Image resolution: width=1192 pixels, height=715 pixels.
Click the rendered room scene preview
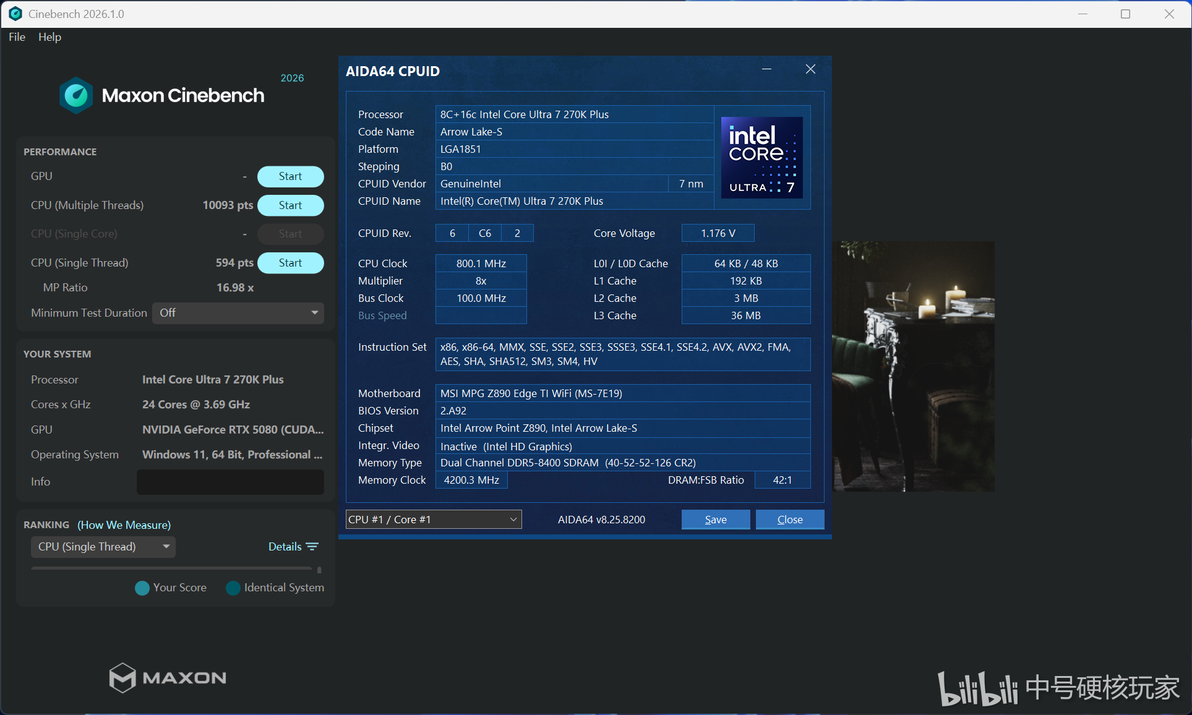(x=913, y=366)
